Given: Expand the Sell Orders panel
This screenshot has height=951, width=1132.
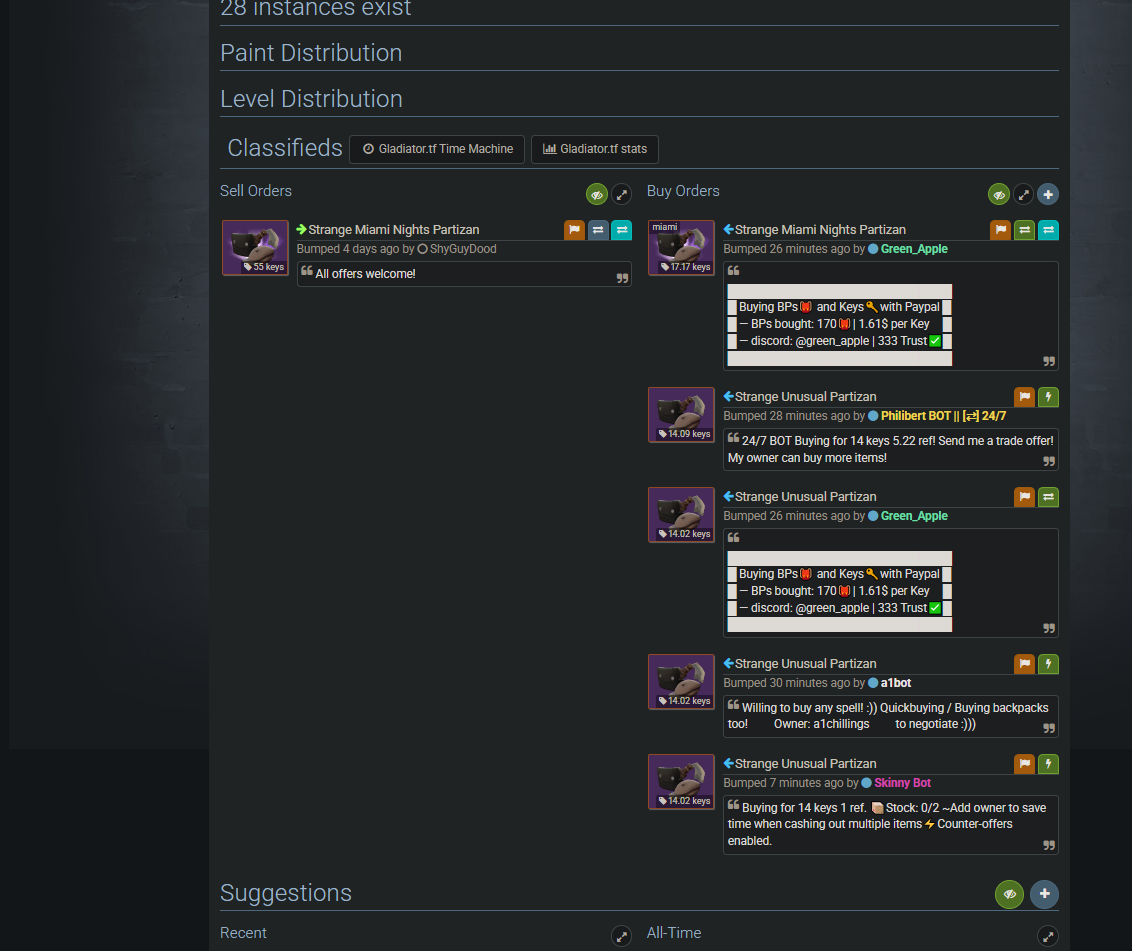Looking at the screenshot, I should pos(621,194).
